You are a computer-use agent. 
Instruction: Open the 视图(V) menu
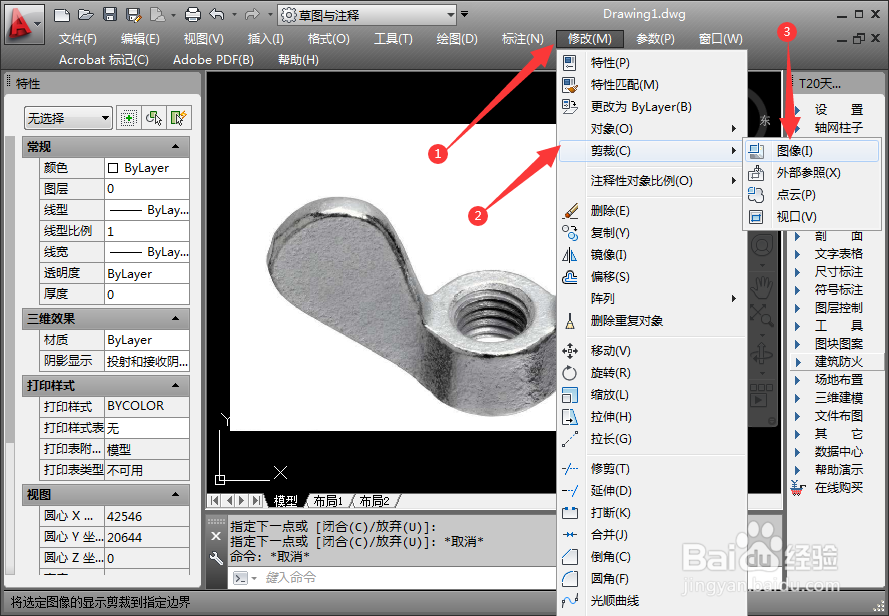(x=204, y=39)
